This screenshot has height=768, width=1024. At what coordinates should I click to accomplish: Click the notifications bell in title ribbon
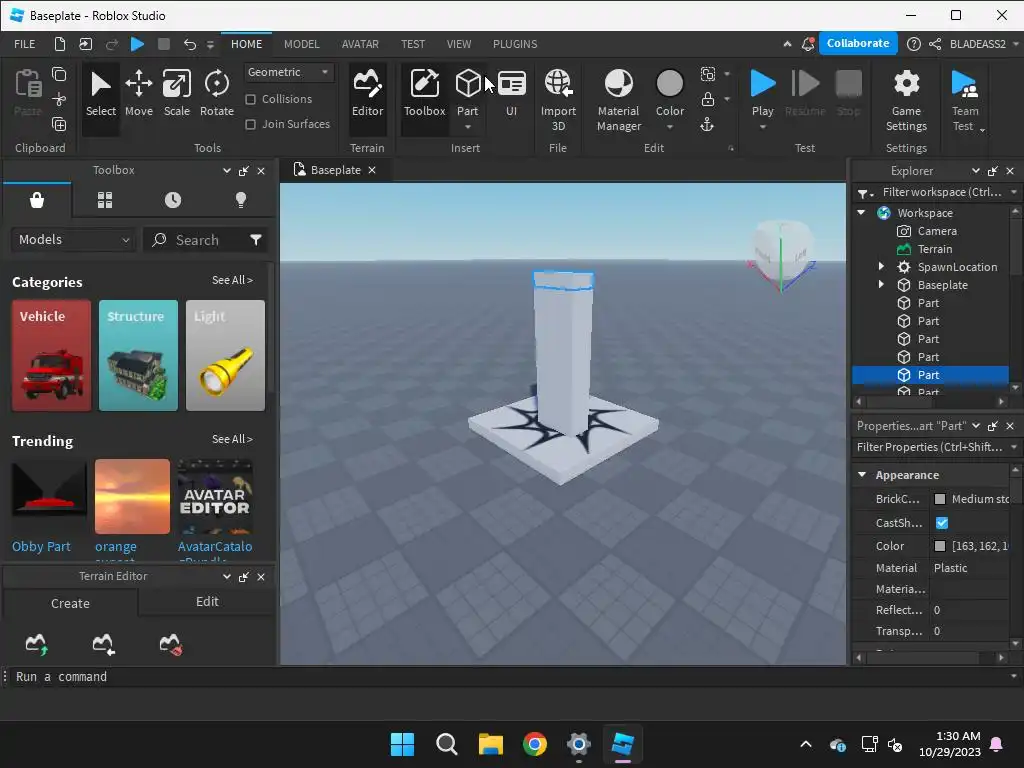point(808,44)
